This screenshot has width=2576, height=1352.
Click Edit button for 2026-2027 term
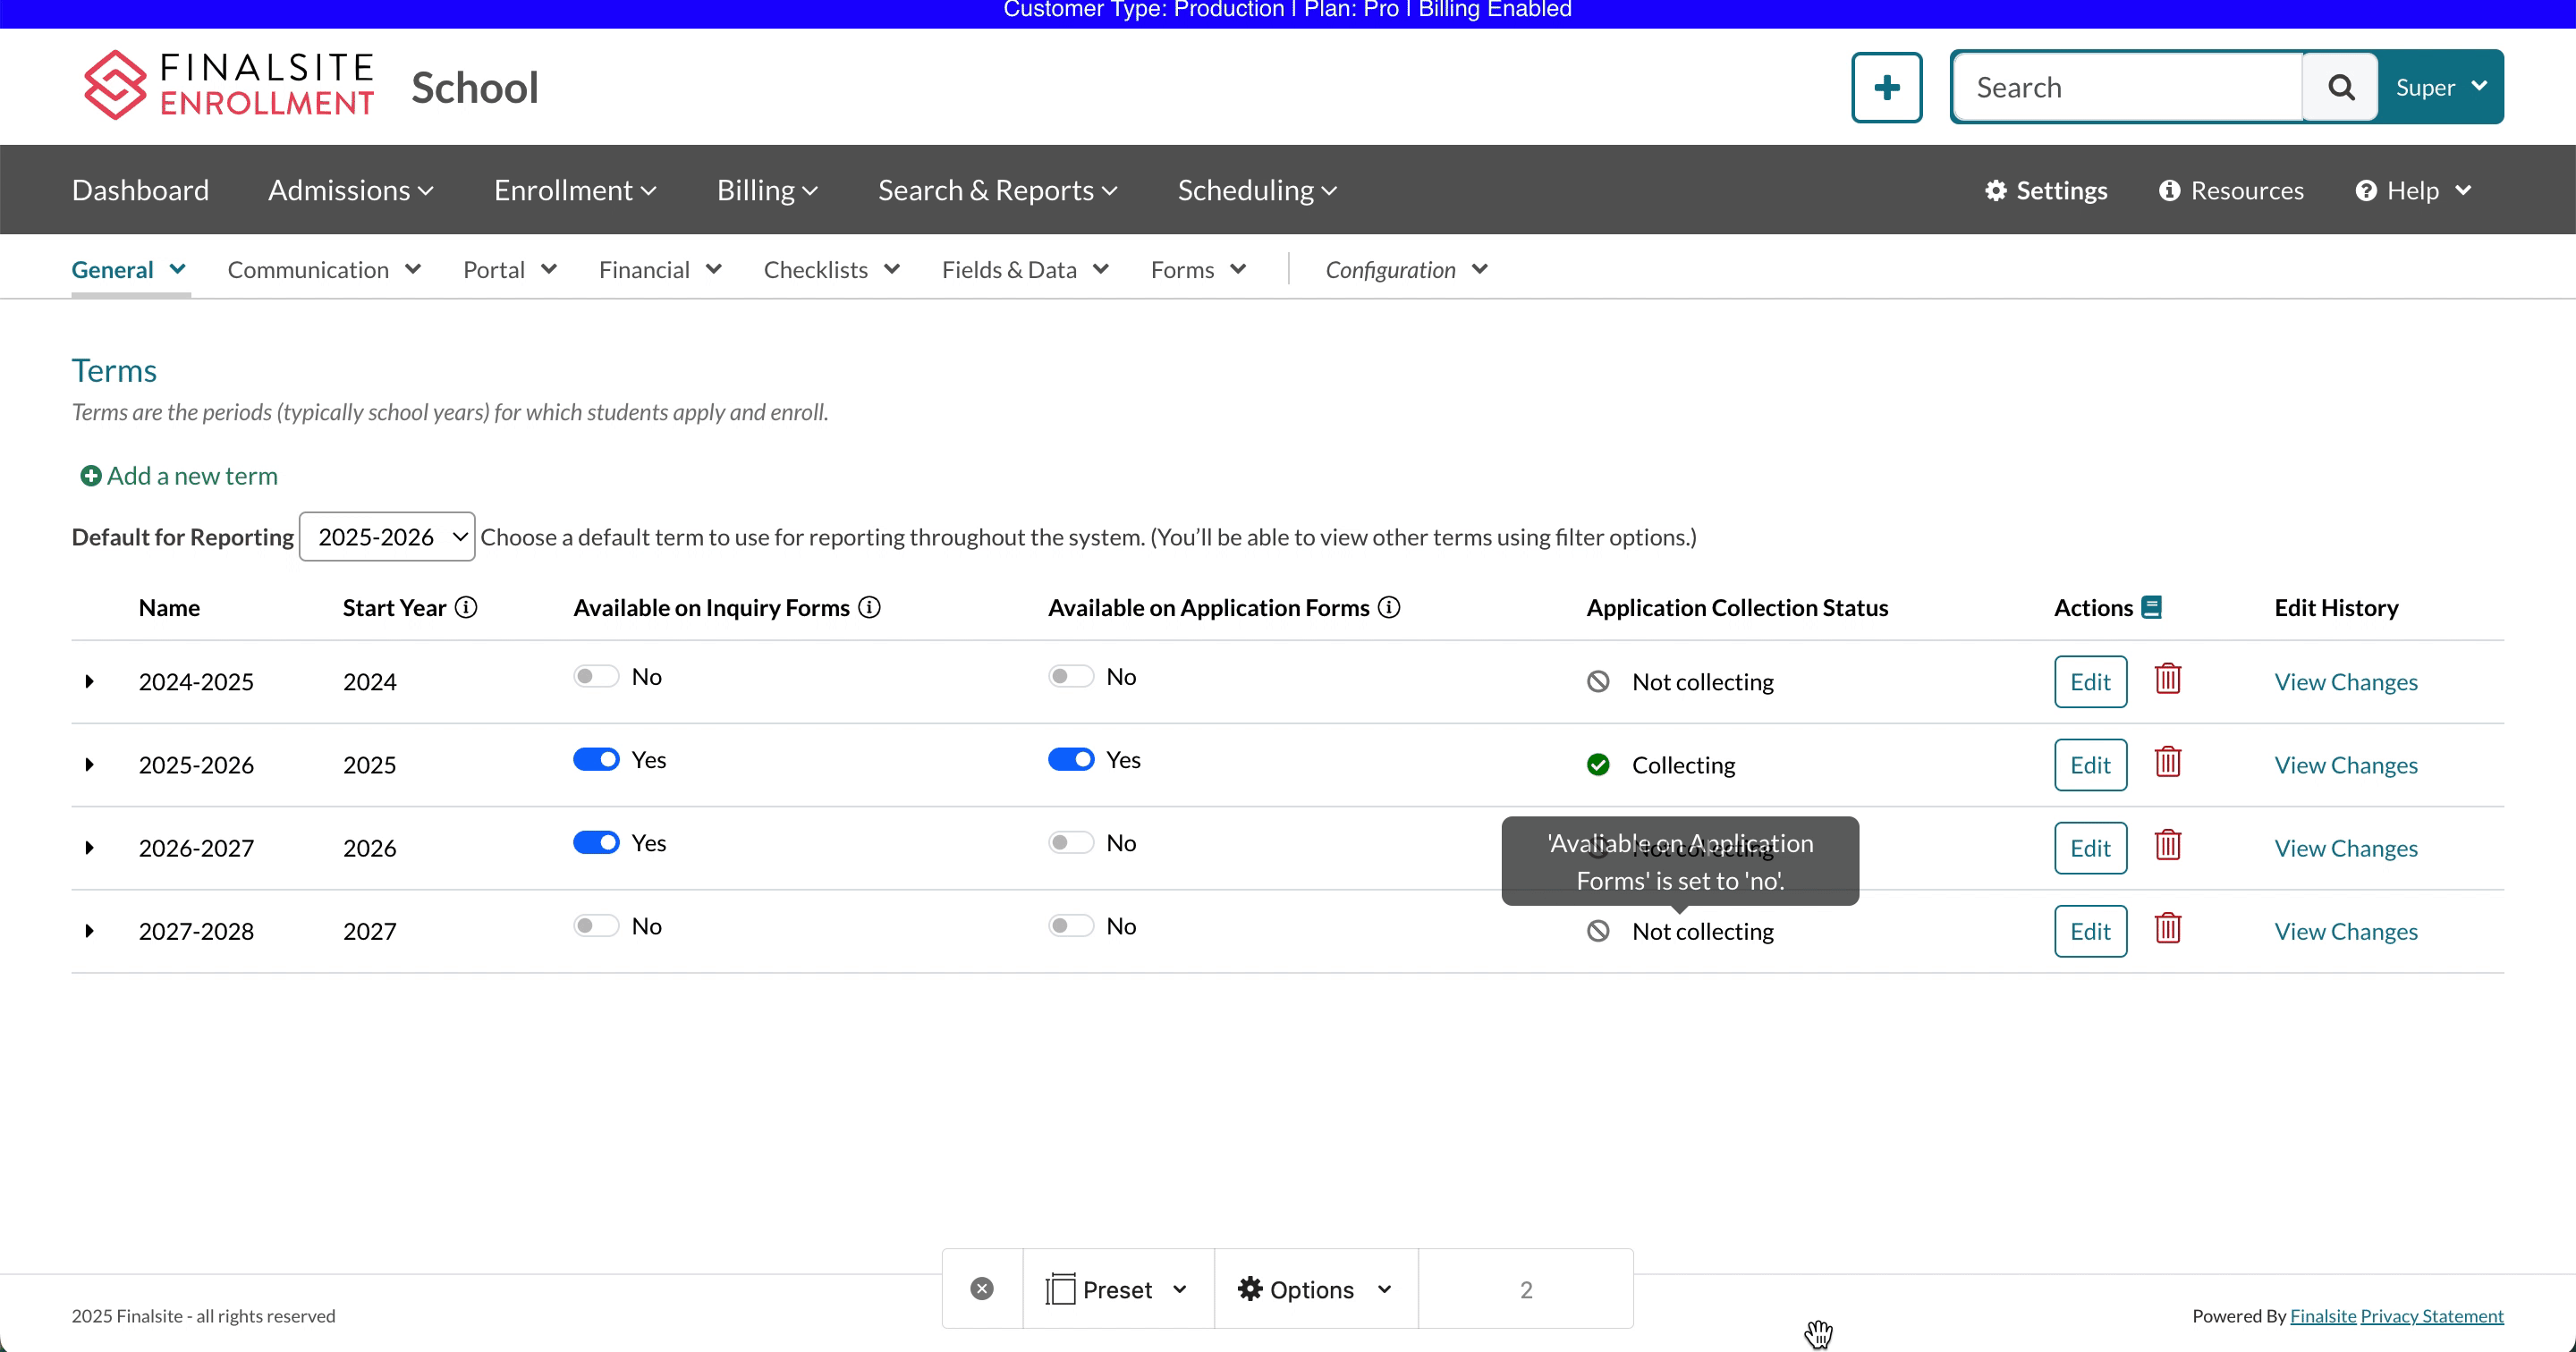tap(2089, 848)
